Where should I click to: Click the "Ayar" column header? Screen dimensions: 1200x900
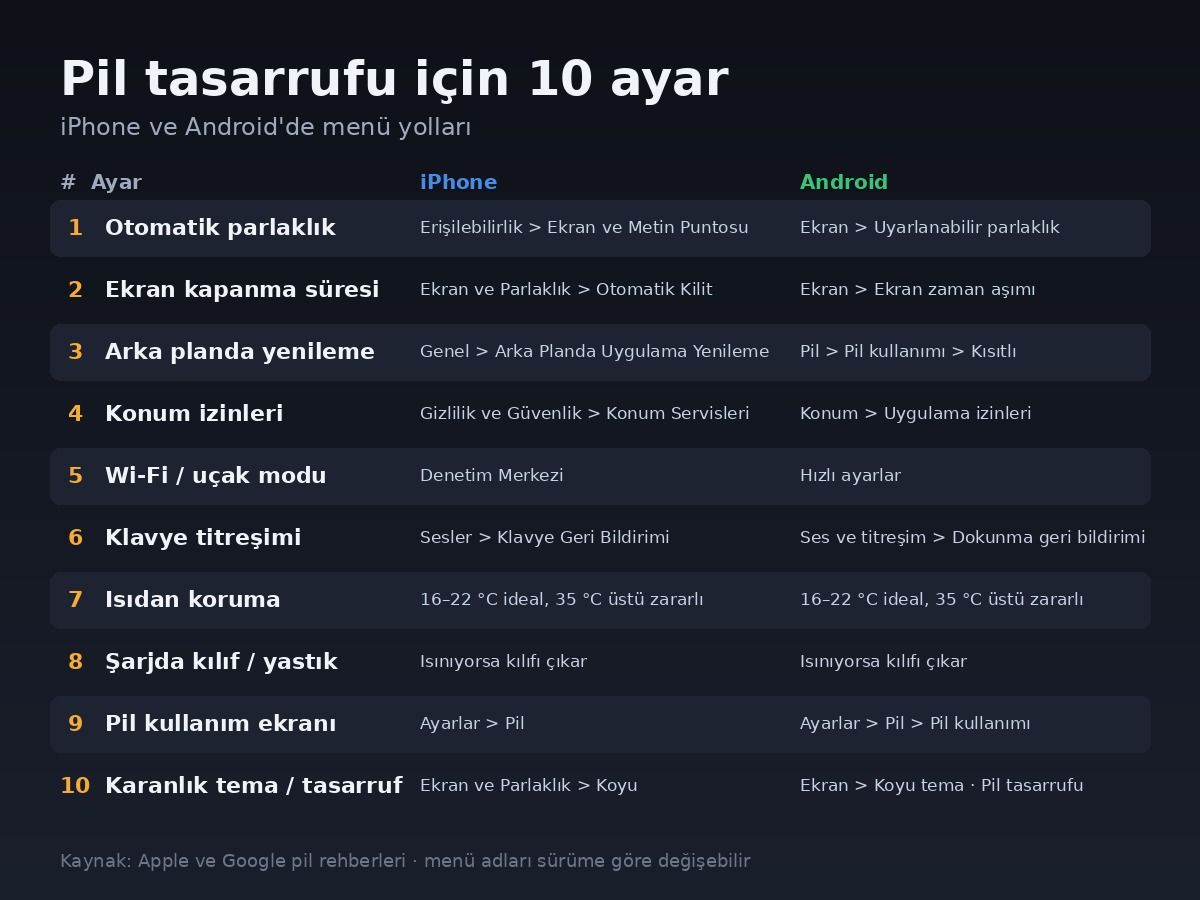coord(116,182)
